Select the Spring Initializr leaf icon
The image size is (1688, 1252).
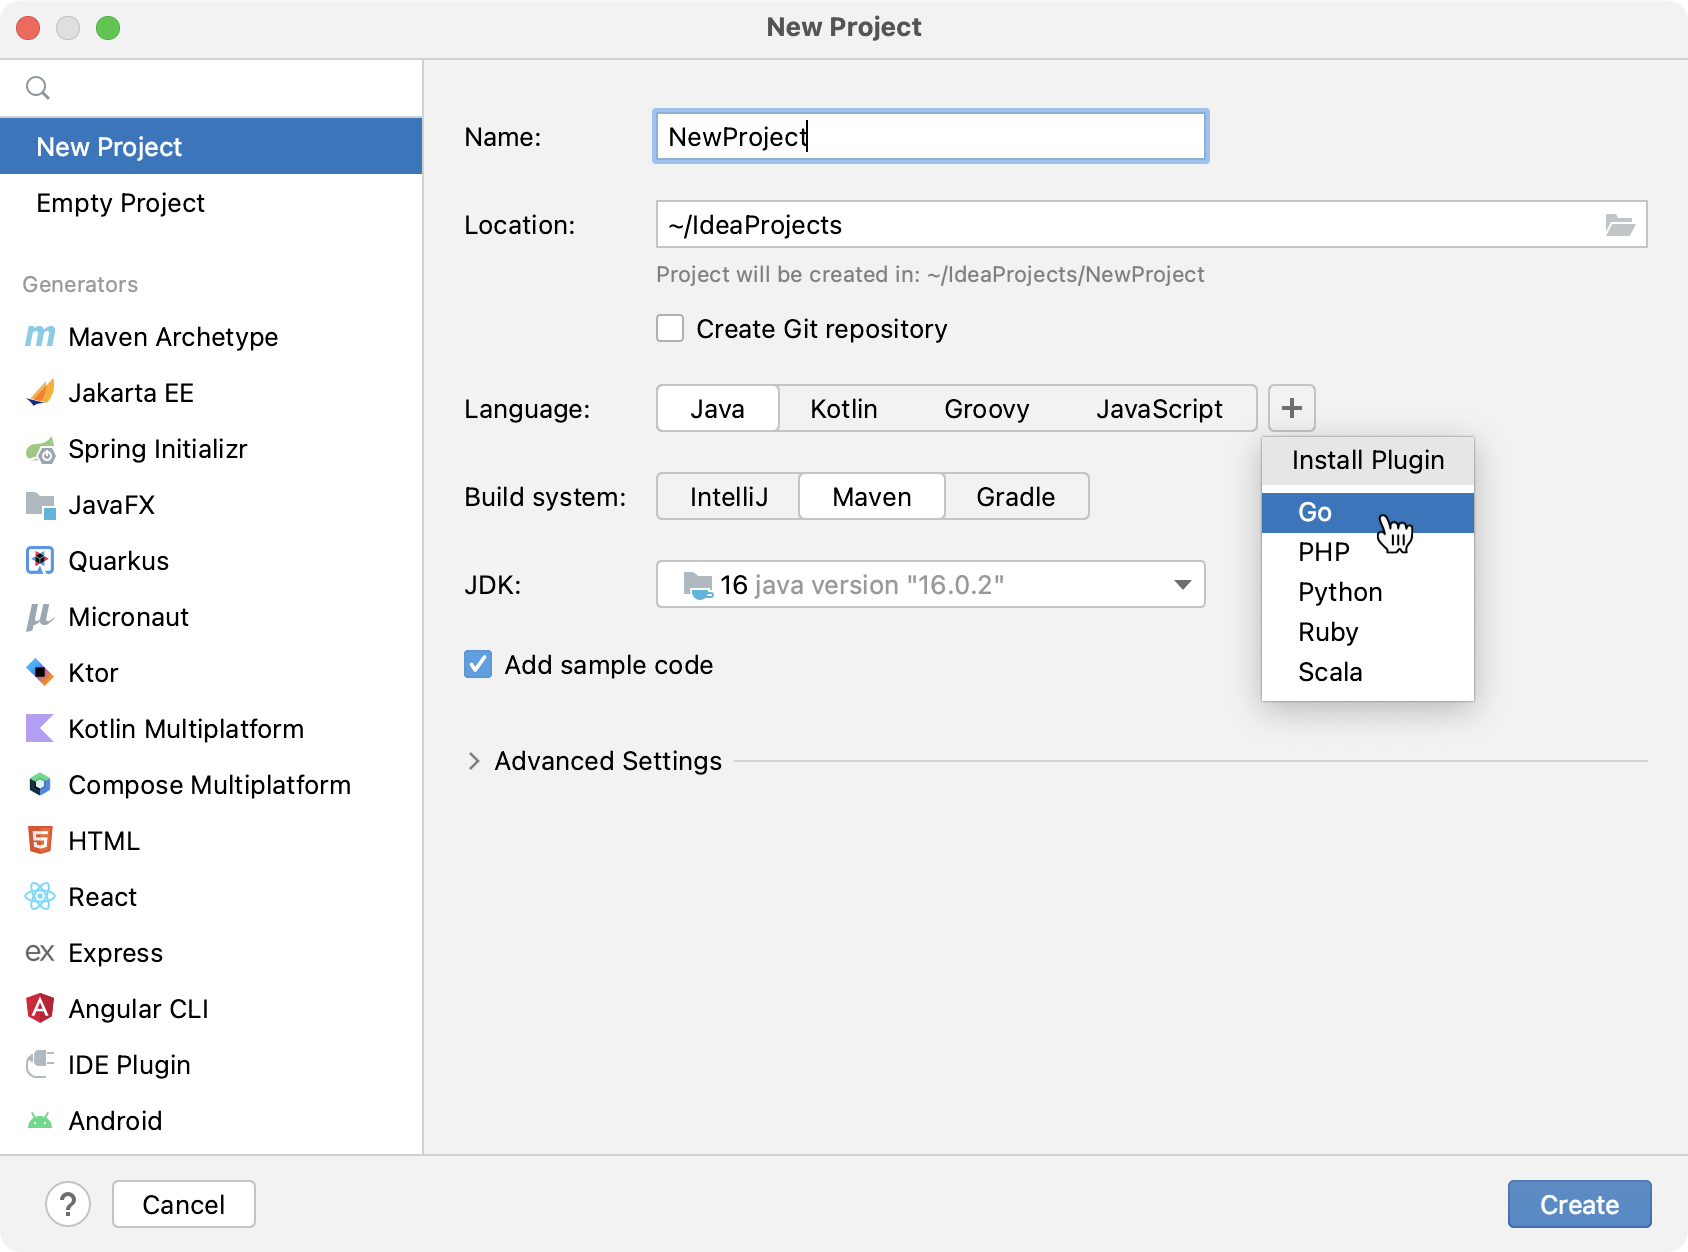(x=40, y=450)
